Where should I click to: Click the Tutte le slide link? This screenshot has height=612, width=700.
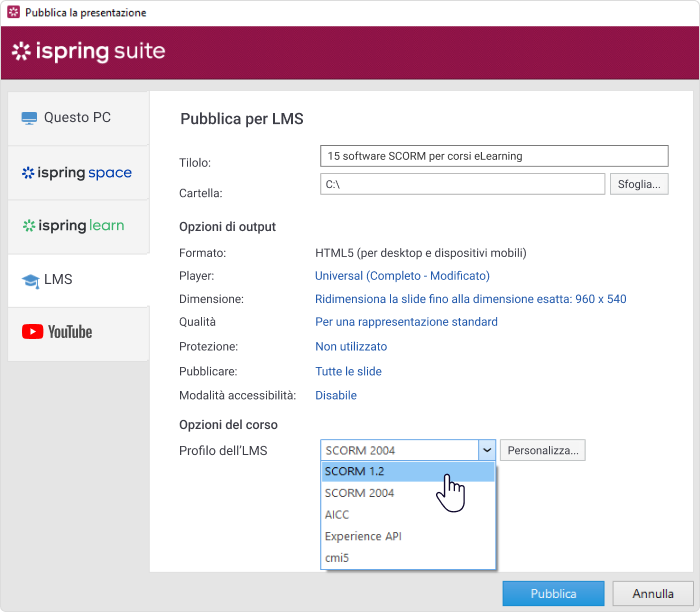pos(348,371)
